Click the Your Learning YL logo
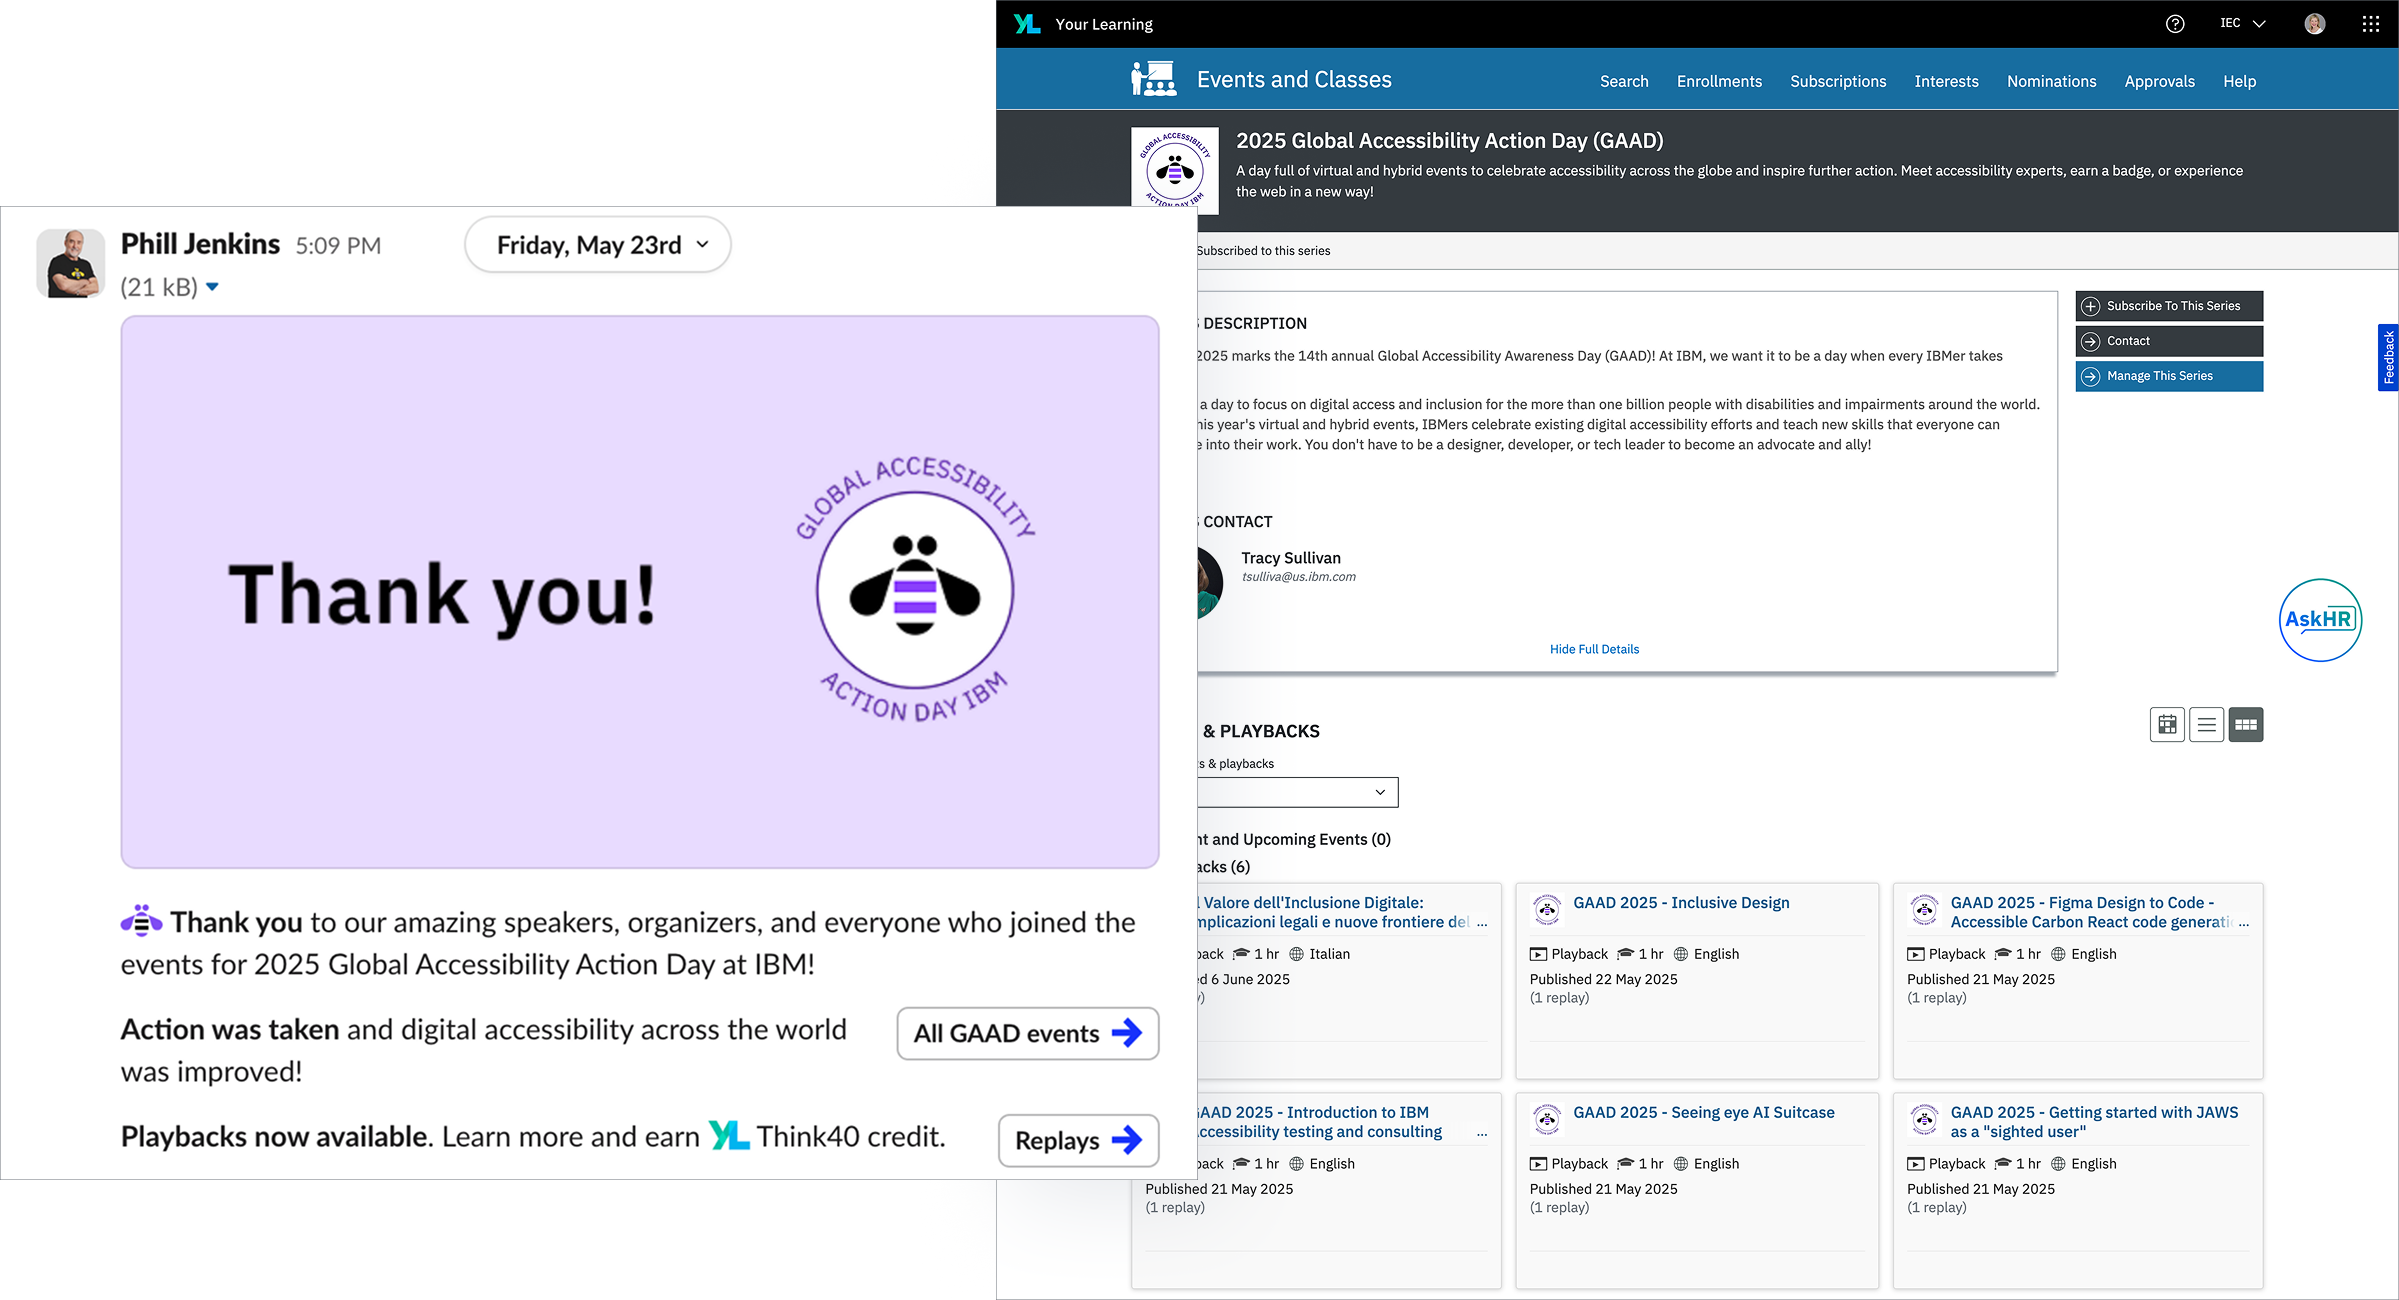This screenshot has width=2399, height=1300. point(1027,24)
